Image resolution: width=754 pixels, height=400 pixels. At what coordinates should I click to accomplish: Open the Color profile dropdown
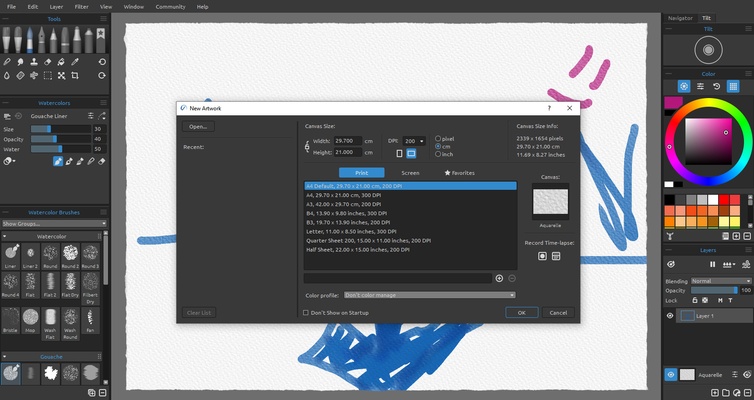tap(430, 295)
